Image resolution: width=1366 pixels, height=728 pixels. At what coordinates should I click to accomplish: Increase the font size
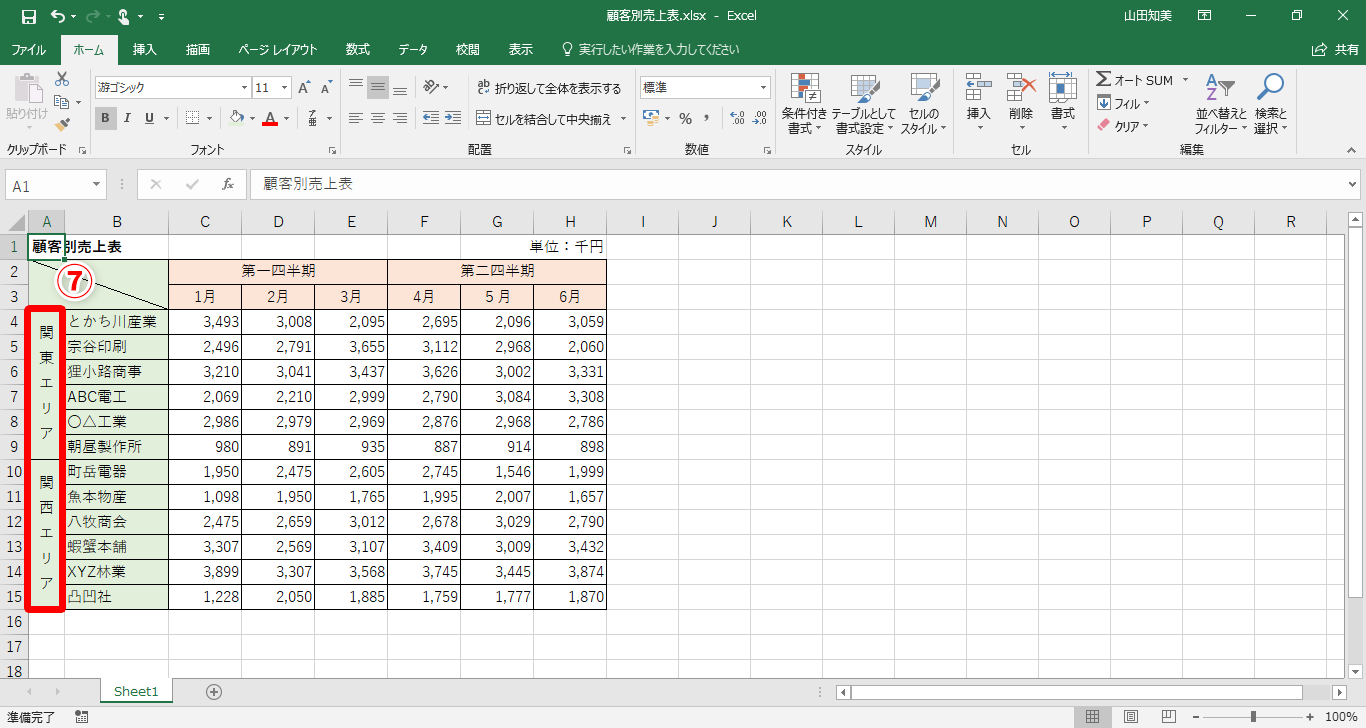point(304,88)
